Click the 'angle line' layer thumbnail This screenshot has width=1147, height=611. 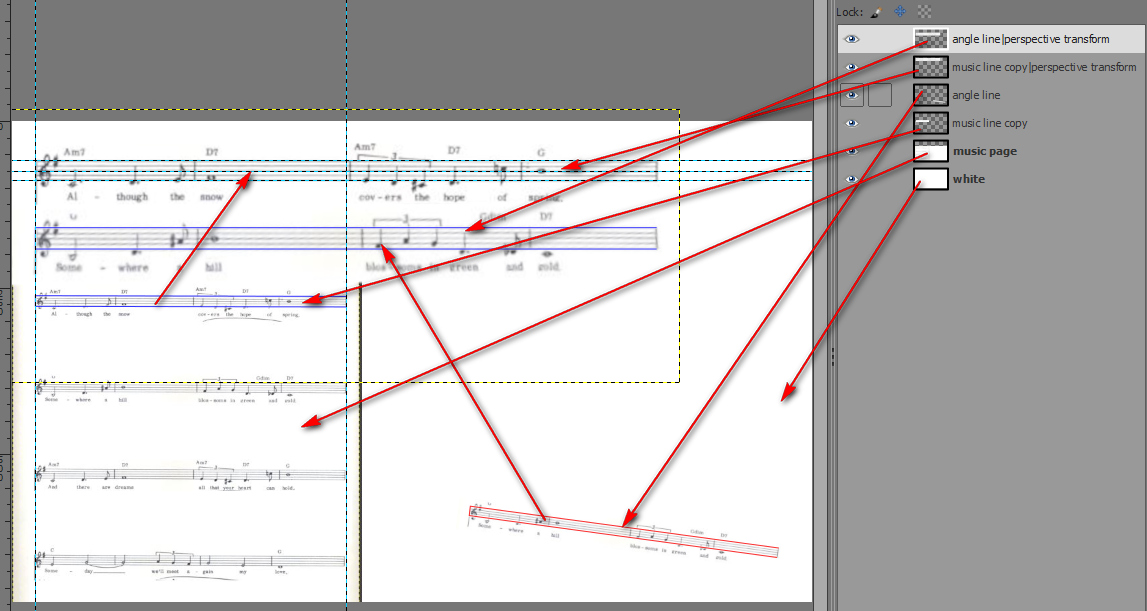point(930,95)
